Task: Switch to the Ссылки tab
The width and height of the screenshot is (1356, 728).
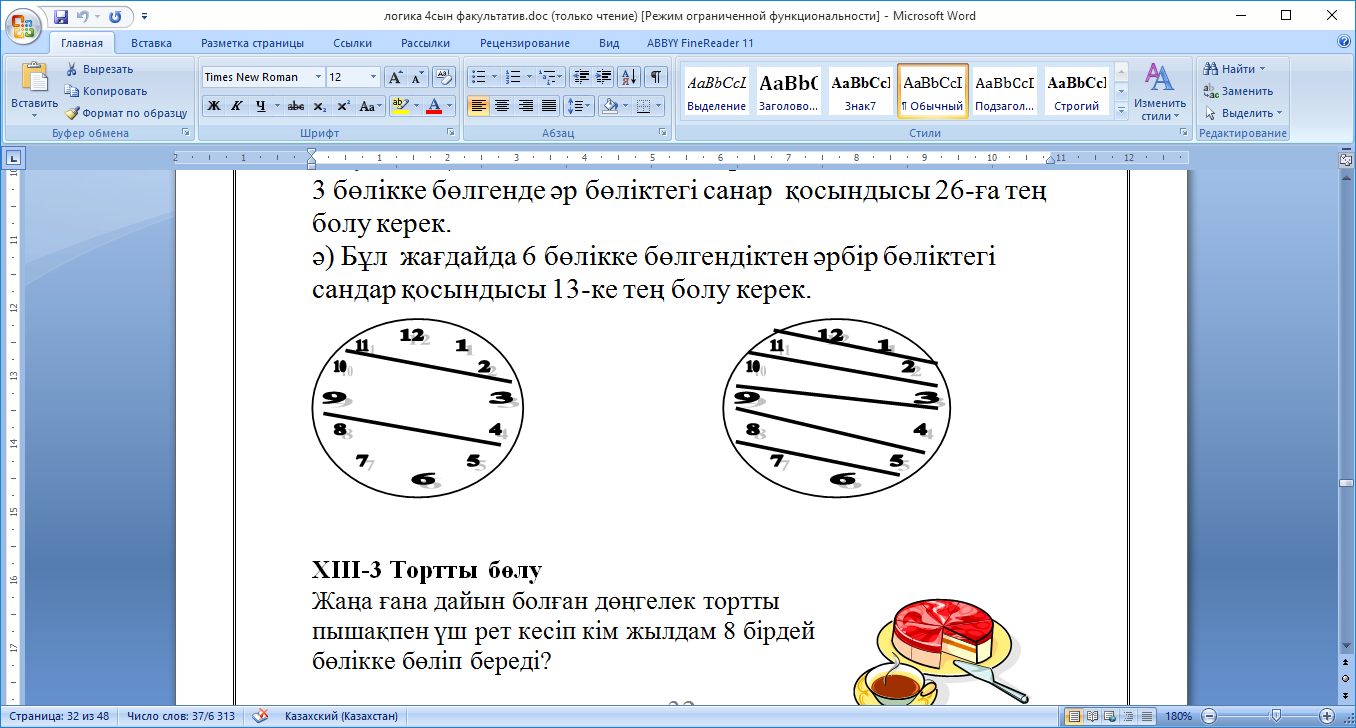Action: [351, 43]
